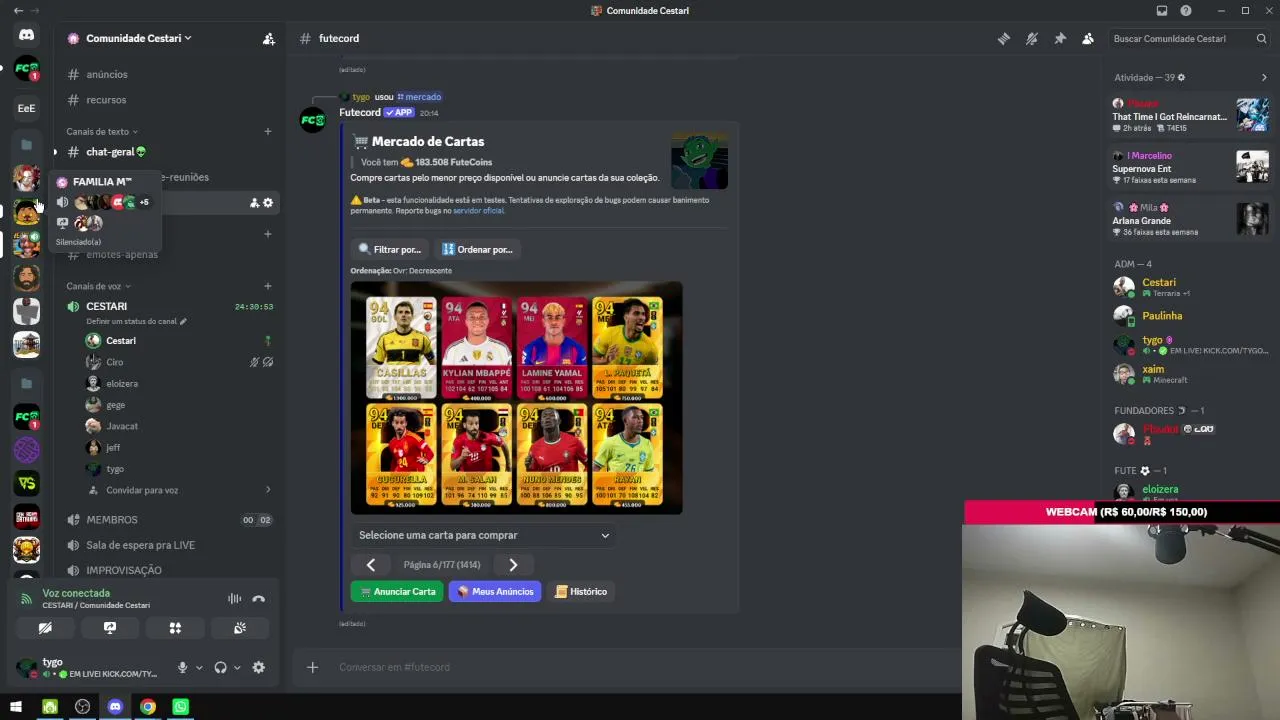Viewport: 1280px width, 720px height.
Task: Create a text channel in Canais de texto
Action: (268, 132)
